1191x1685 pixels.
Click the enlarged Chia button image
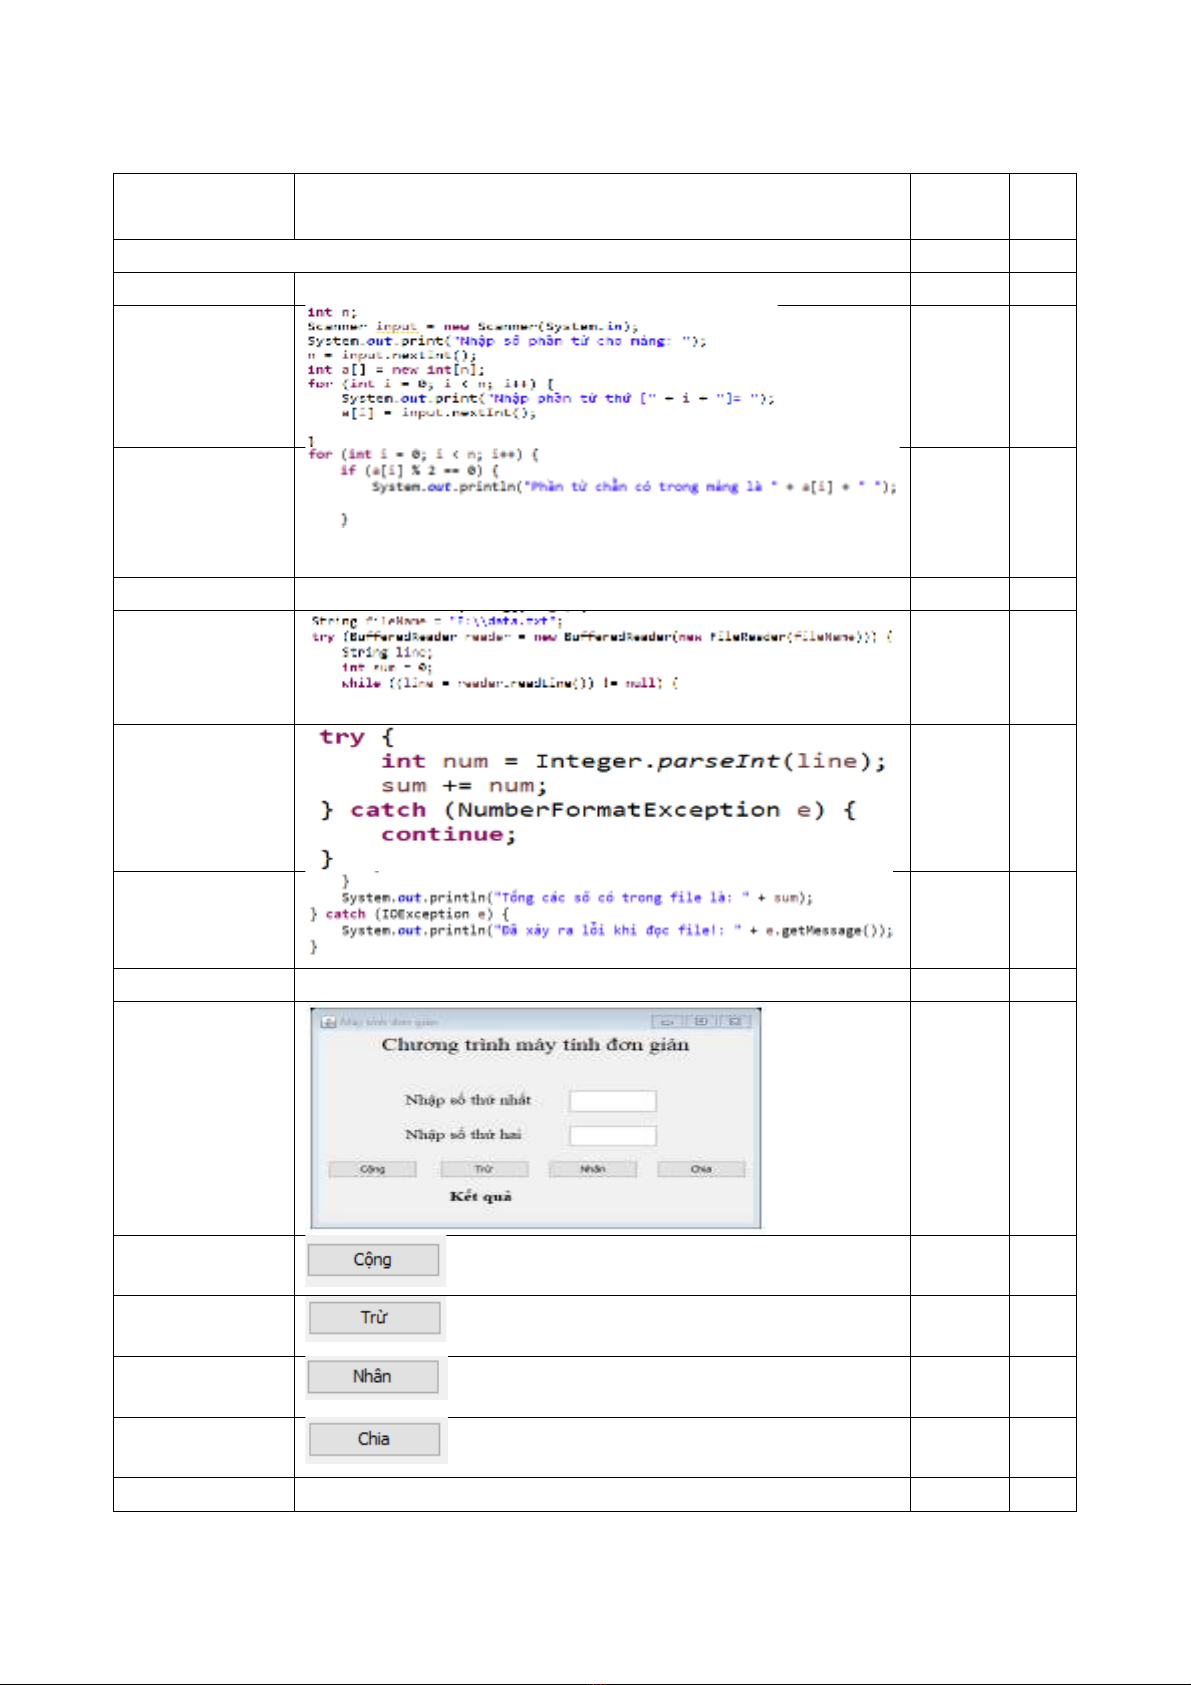pyautogui.click(x=374, y=1439)
